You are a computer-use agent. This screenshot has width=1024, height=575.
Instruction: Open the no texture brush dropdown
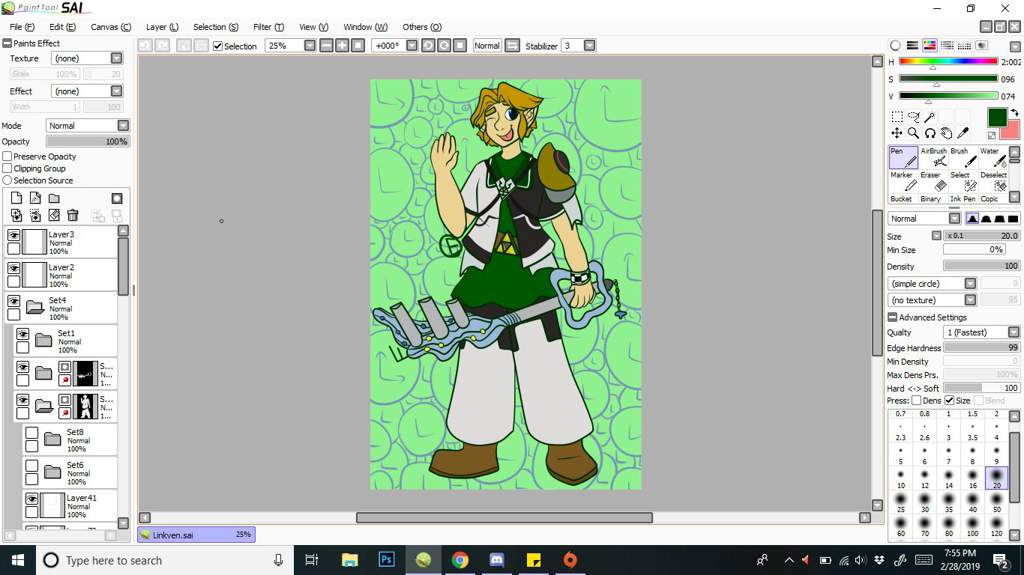coord(970,300)
